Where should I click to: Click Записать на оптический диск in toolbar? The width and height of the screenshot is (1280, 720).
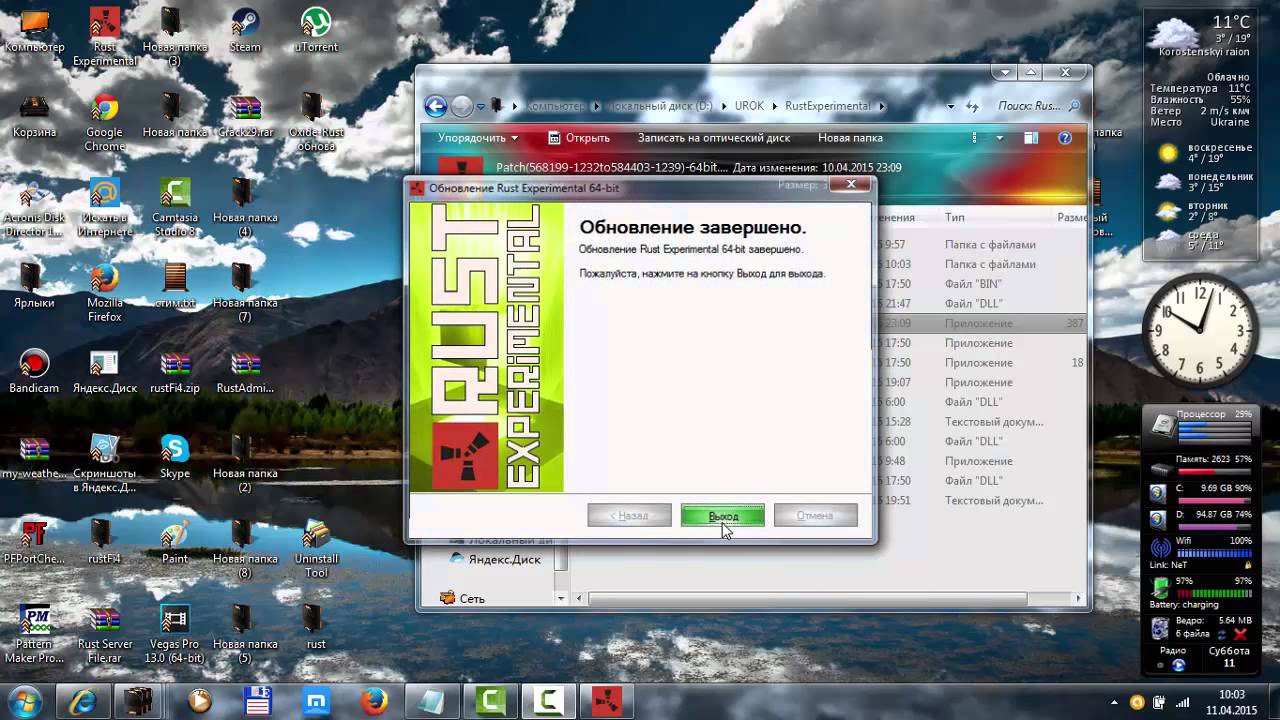(714, 138)
